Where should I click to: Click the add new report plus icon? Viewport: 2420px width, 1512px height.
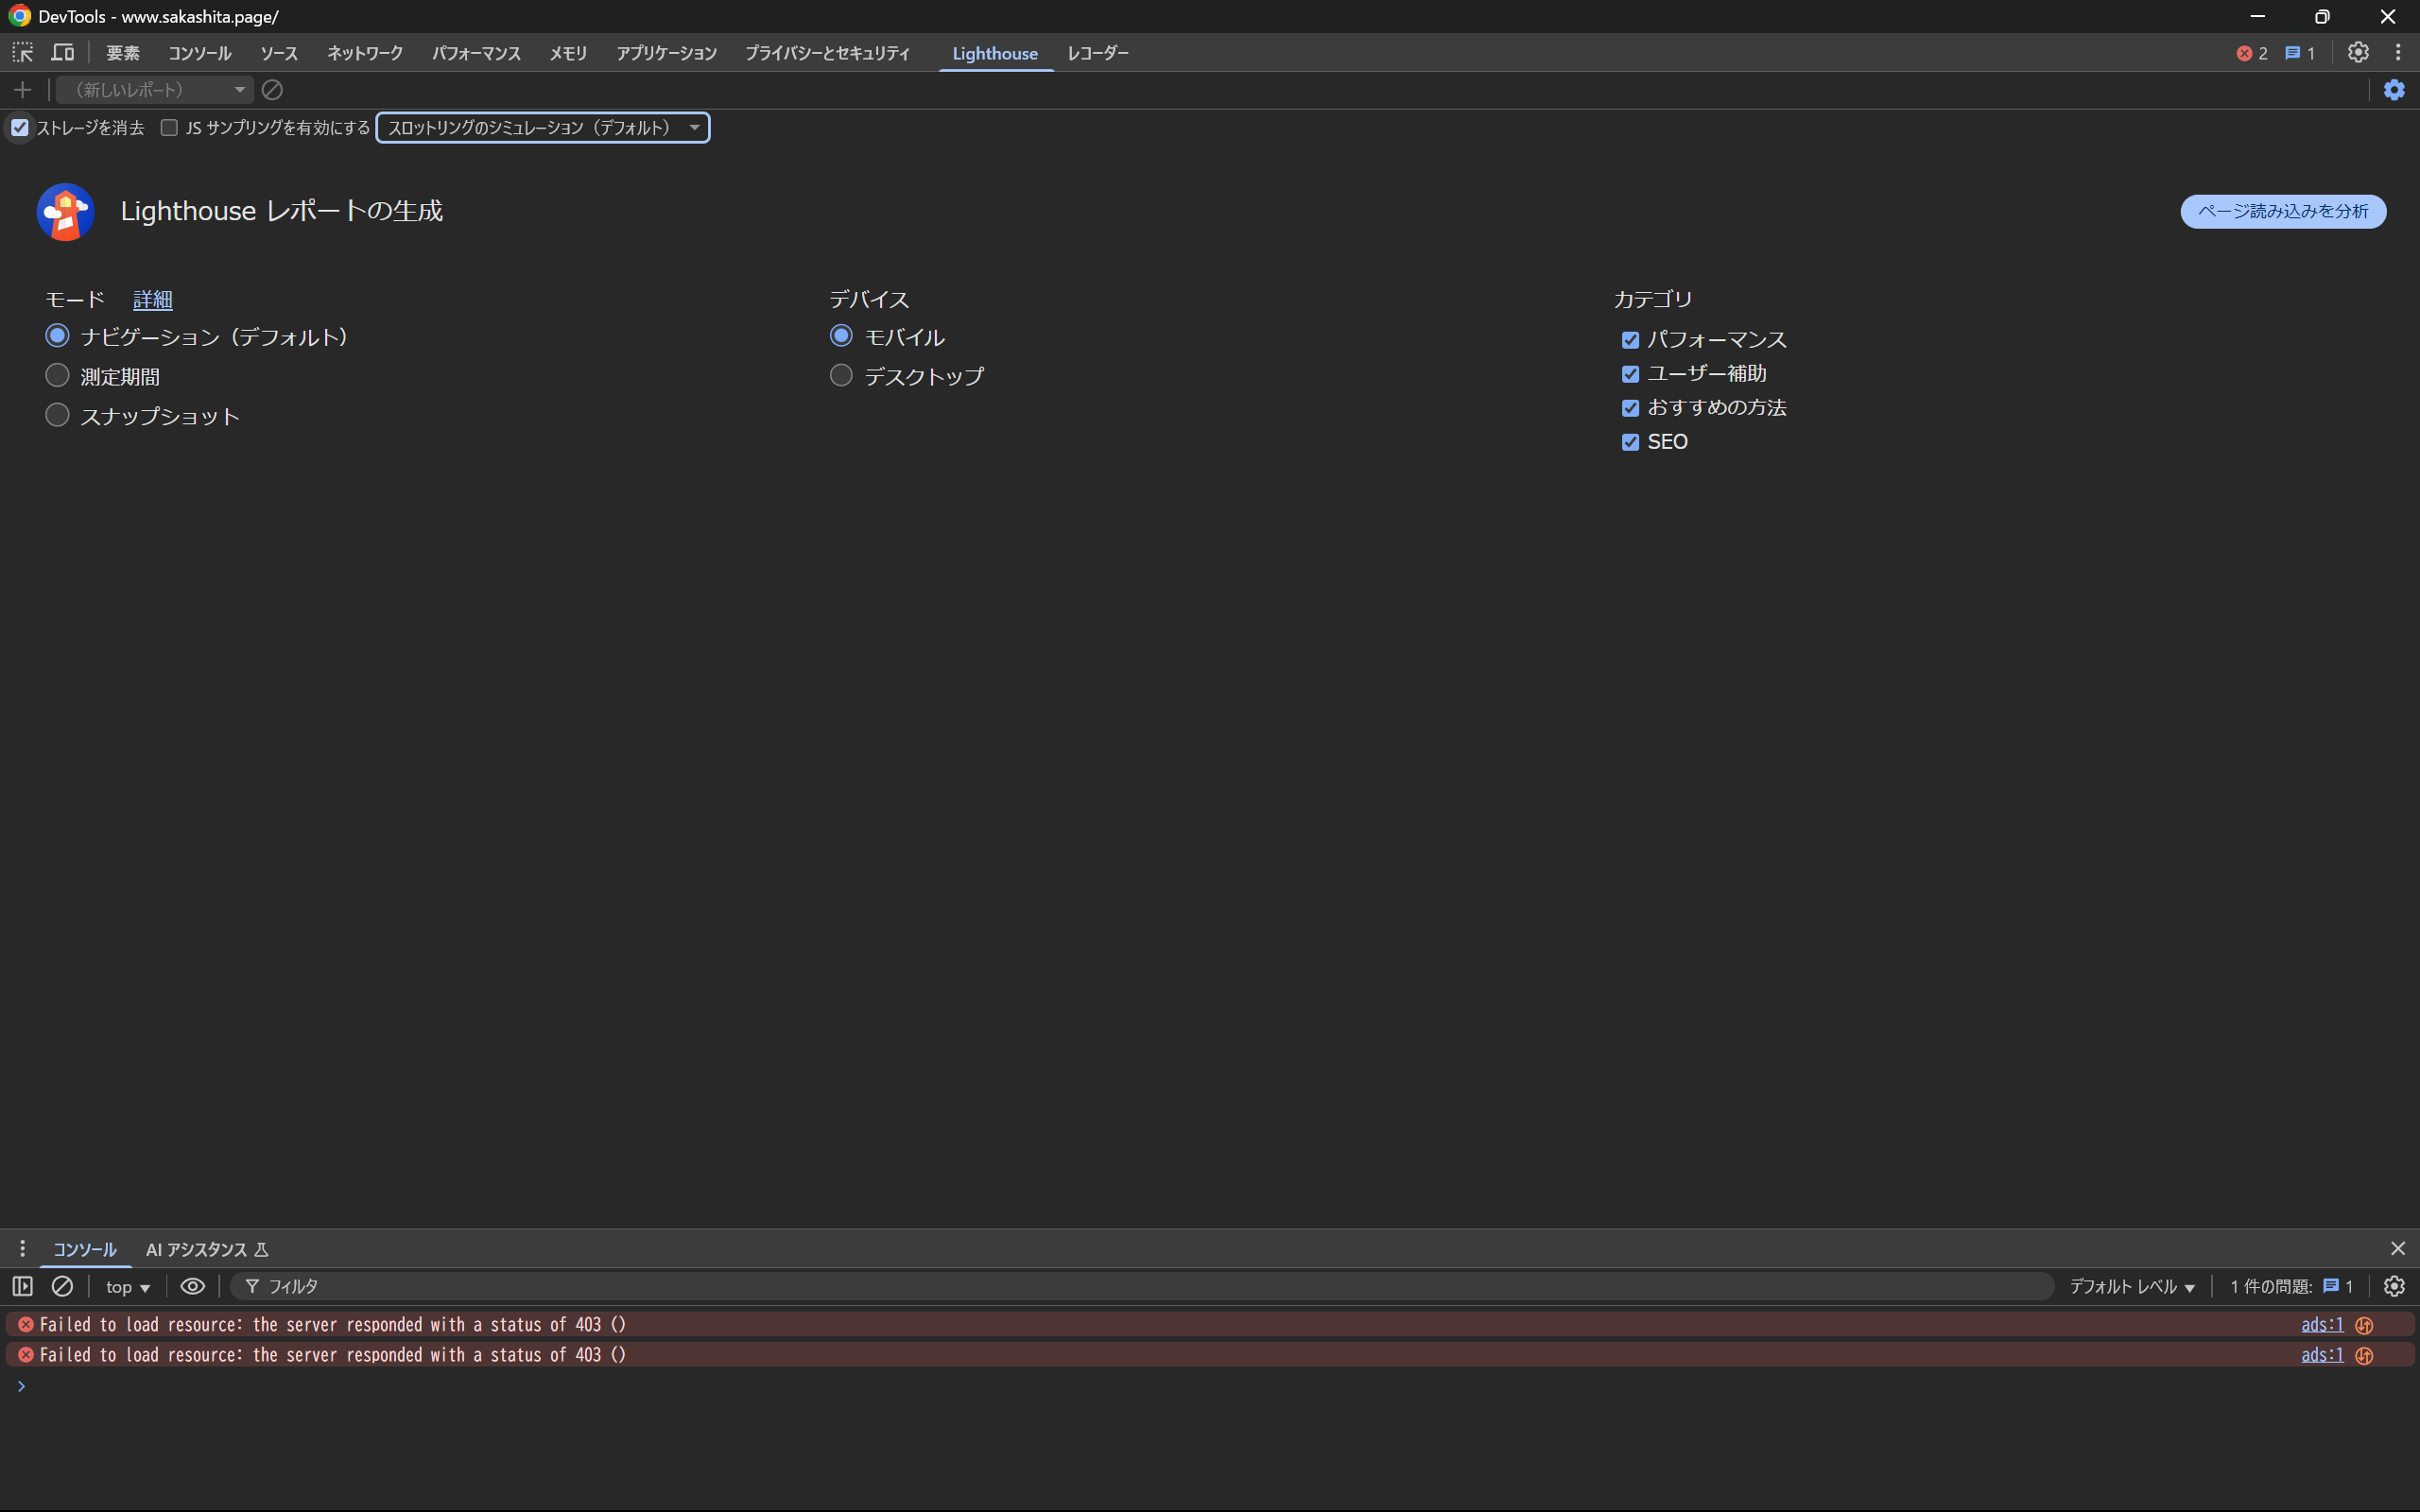(x=22, y=90)
